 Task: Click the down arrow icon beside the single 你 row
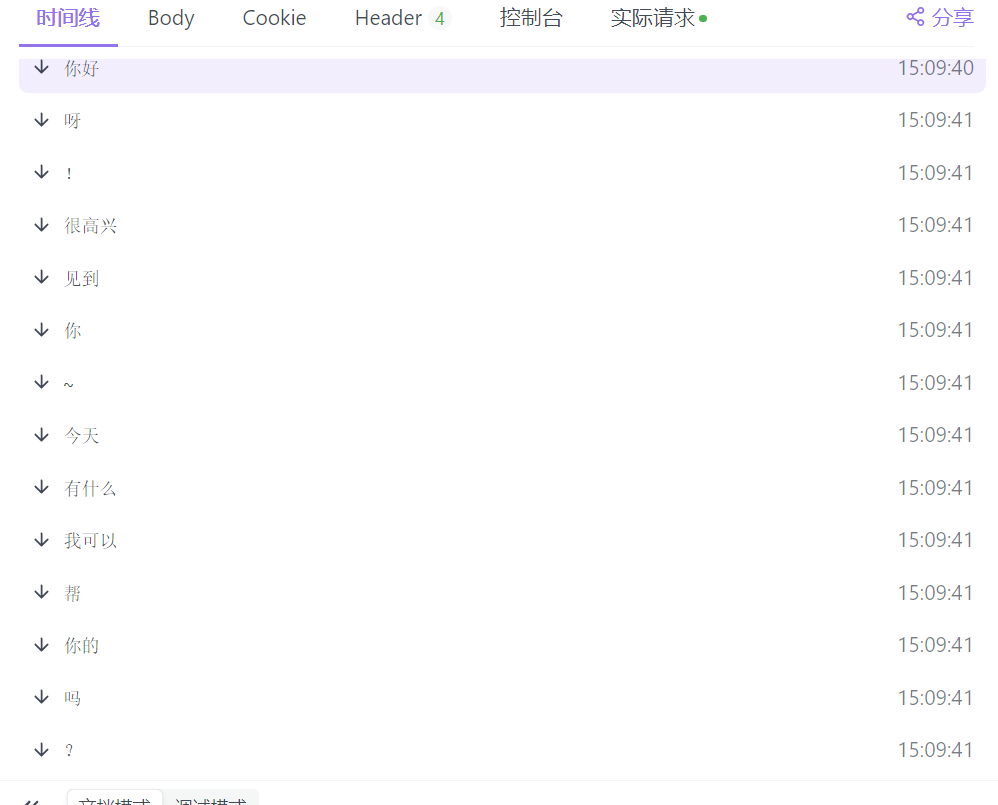pos(41,330)
